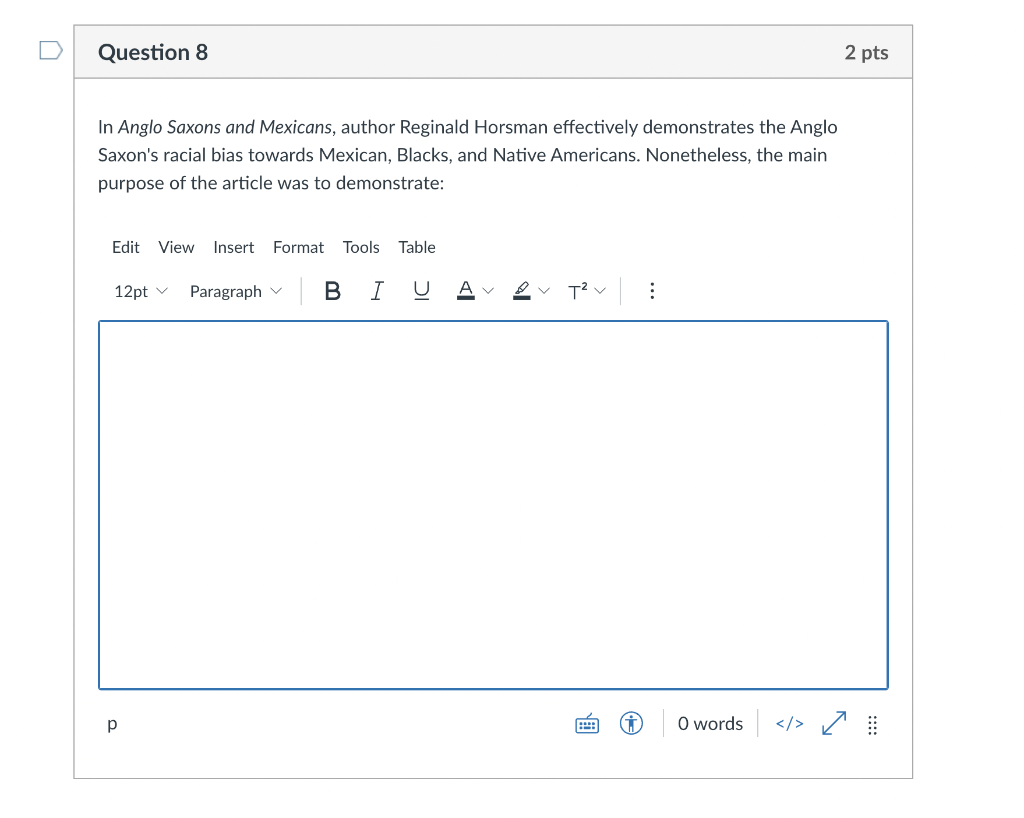Image resolution: width=1024 pixels, height=818 pixels.
Task: Open the View menu
Action: click(176, 247)
